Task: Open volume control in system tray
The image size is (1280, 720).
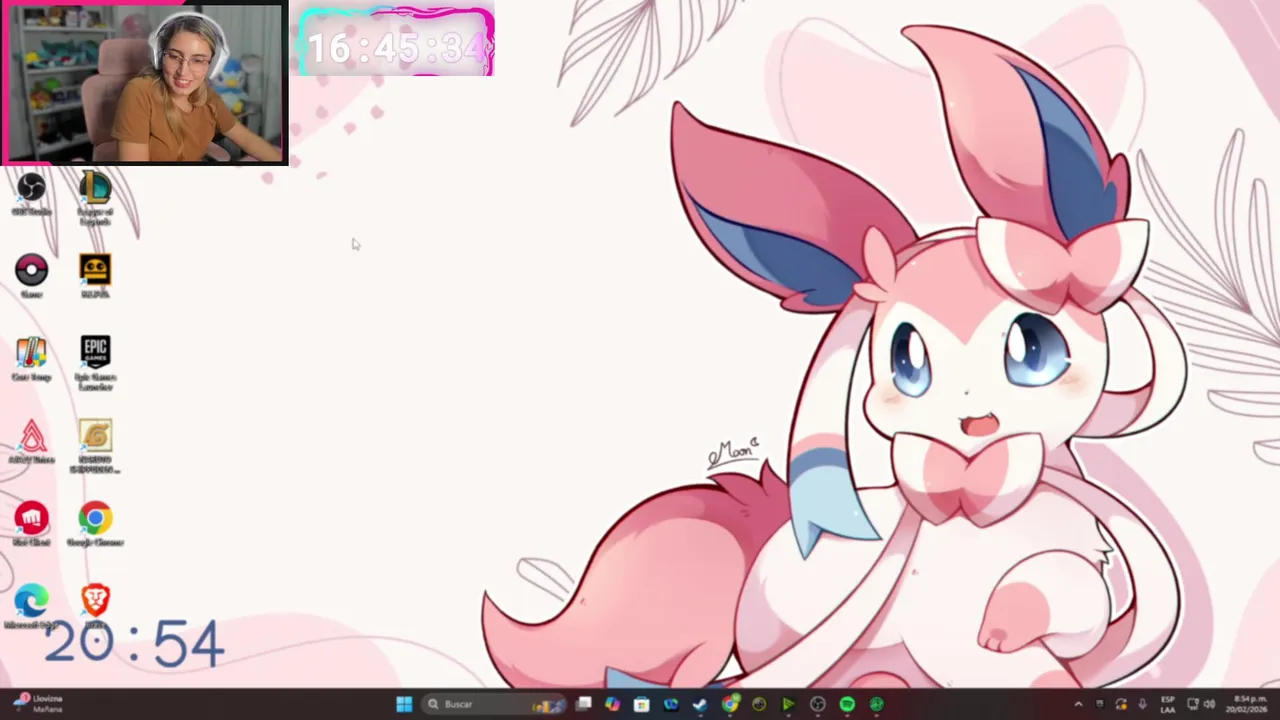Action: [1209, 704]
